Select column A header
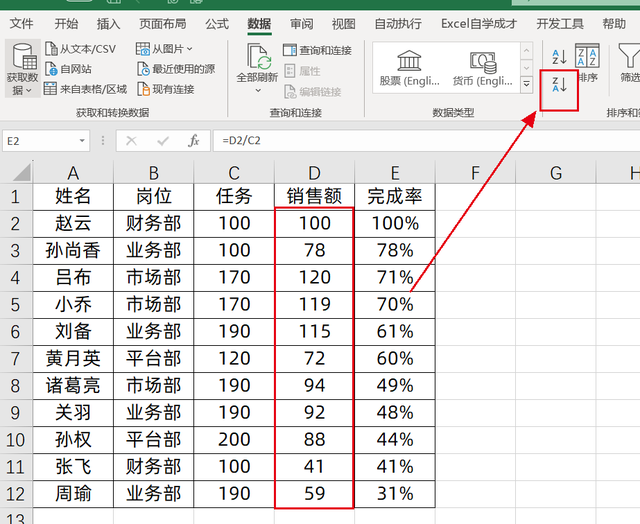 (73, 173)
